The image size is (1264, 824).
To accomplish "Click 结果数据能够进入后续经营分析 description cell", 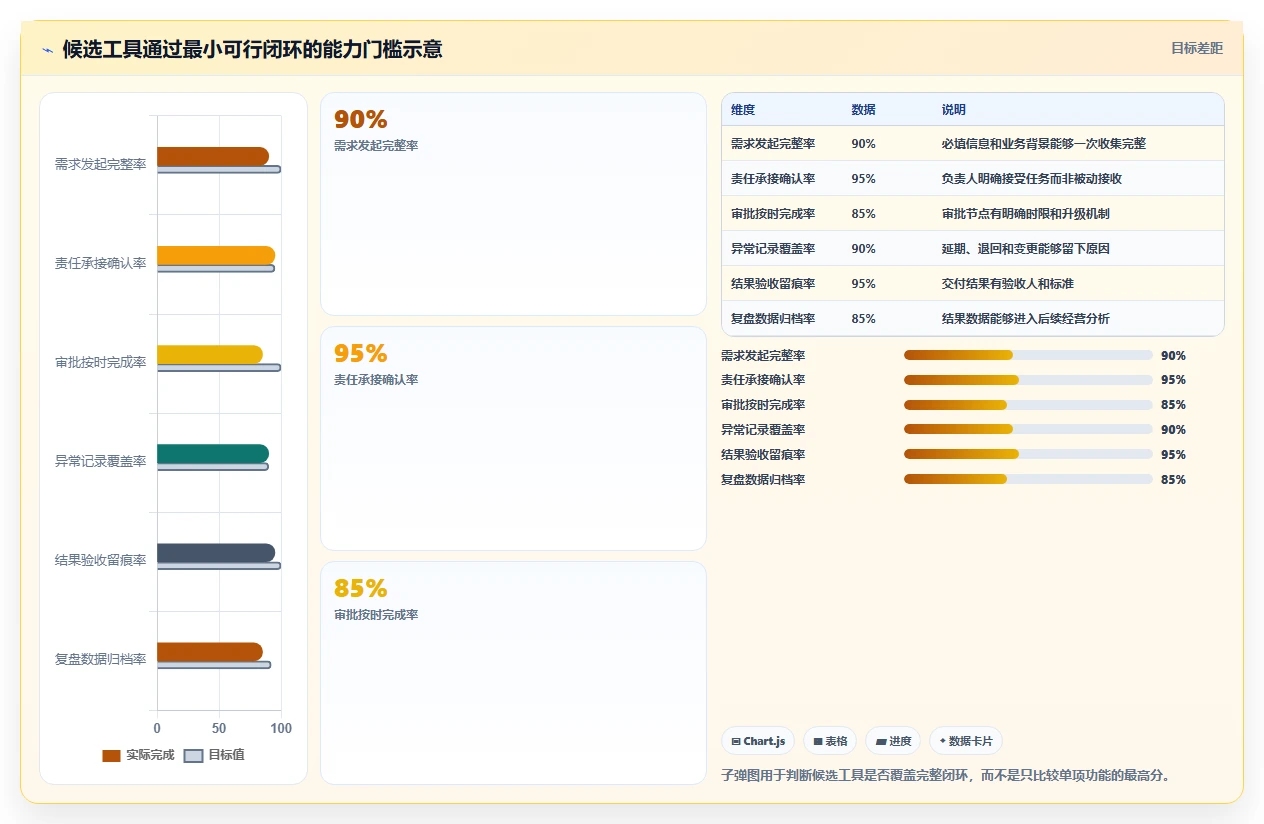I will (x=1025, y=319).
